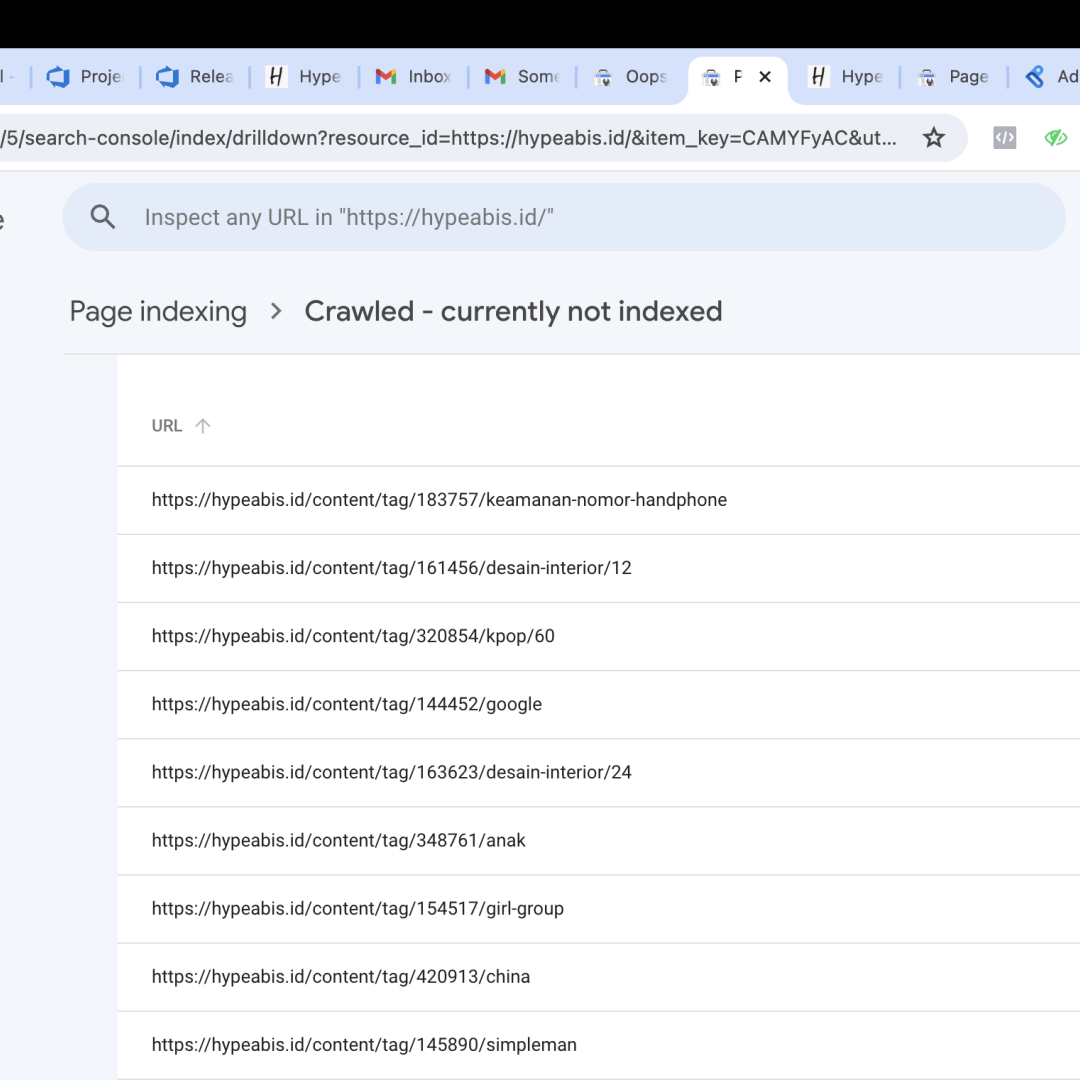Switch to the Relea tab
Image resolution: width=1080 pixels, height=1080 pixels.
point(194,76)
